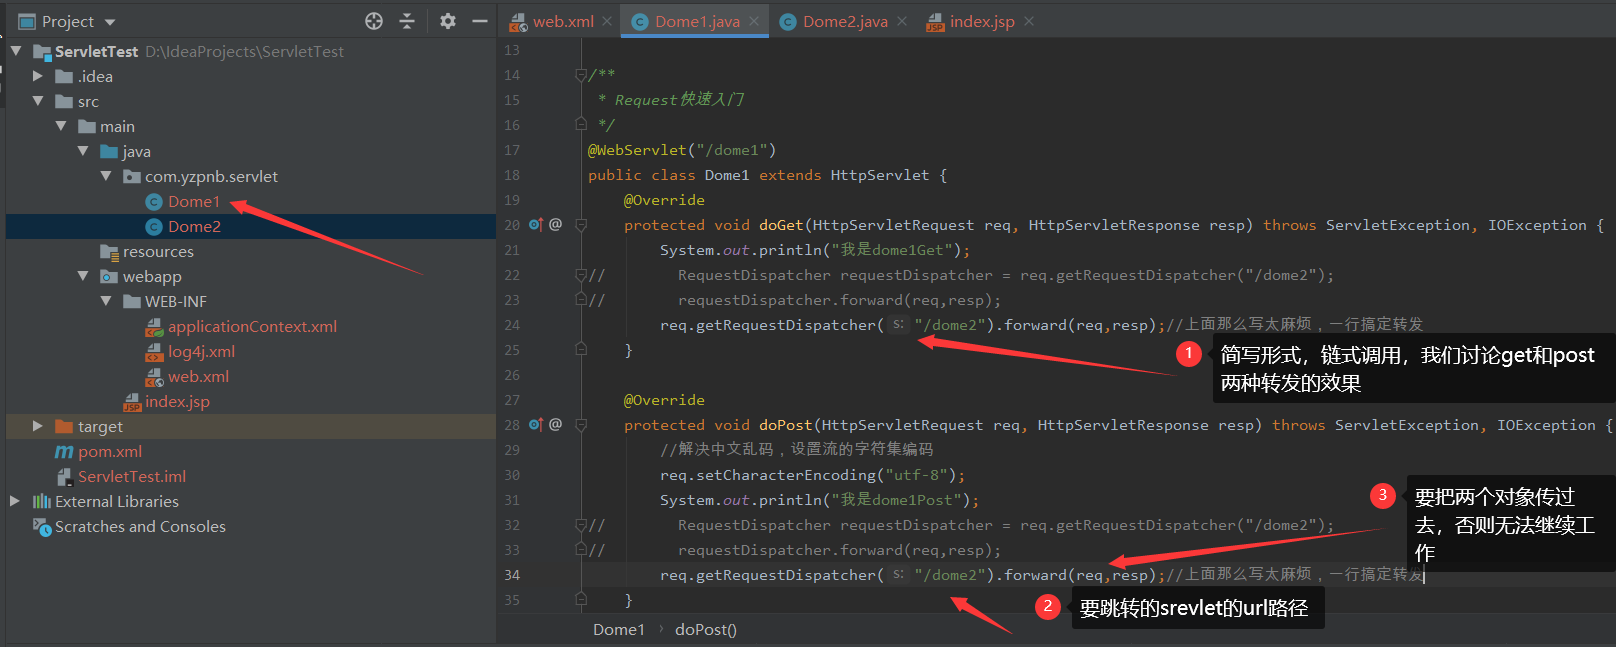Screen dimensions: 1616x647
Task: Click the Collapse All icon in Project panel
Action: pyautogui.click(x=407, y=21)
